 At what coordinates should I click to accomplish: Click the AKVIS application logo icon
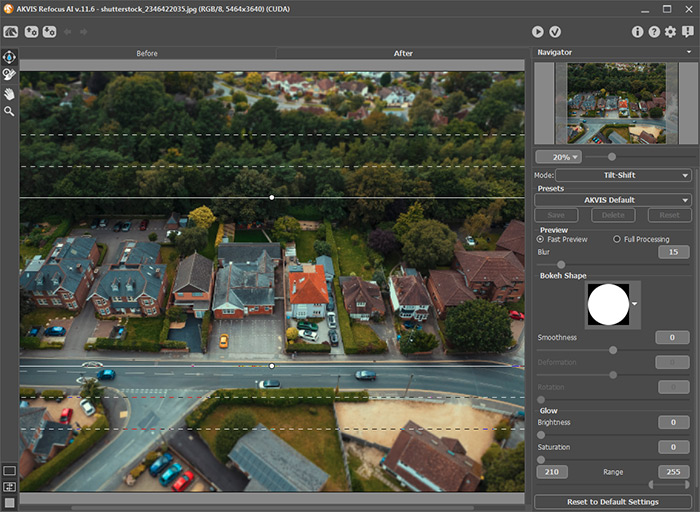click(x=8, y=8)
